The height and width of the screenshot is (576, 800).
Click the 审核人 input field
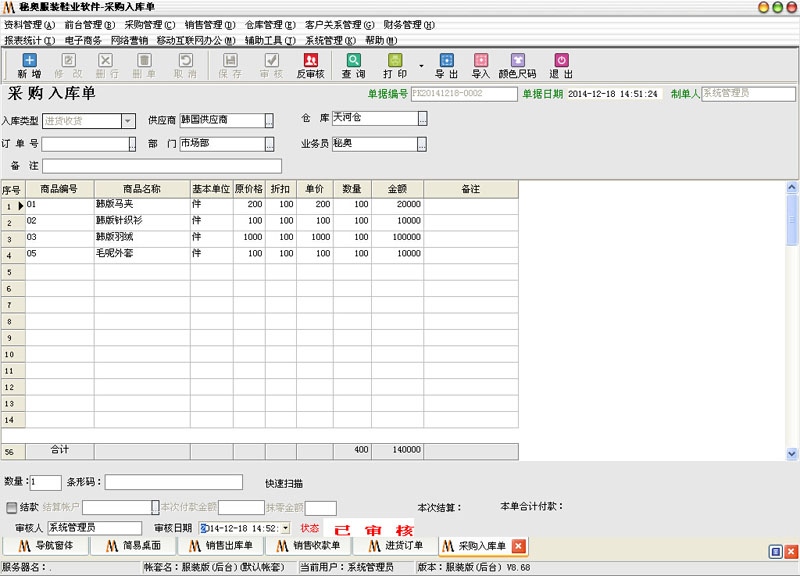coord(94,528)
